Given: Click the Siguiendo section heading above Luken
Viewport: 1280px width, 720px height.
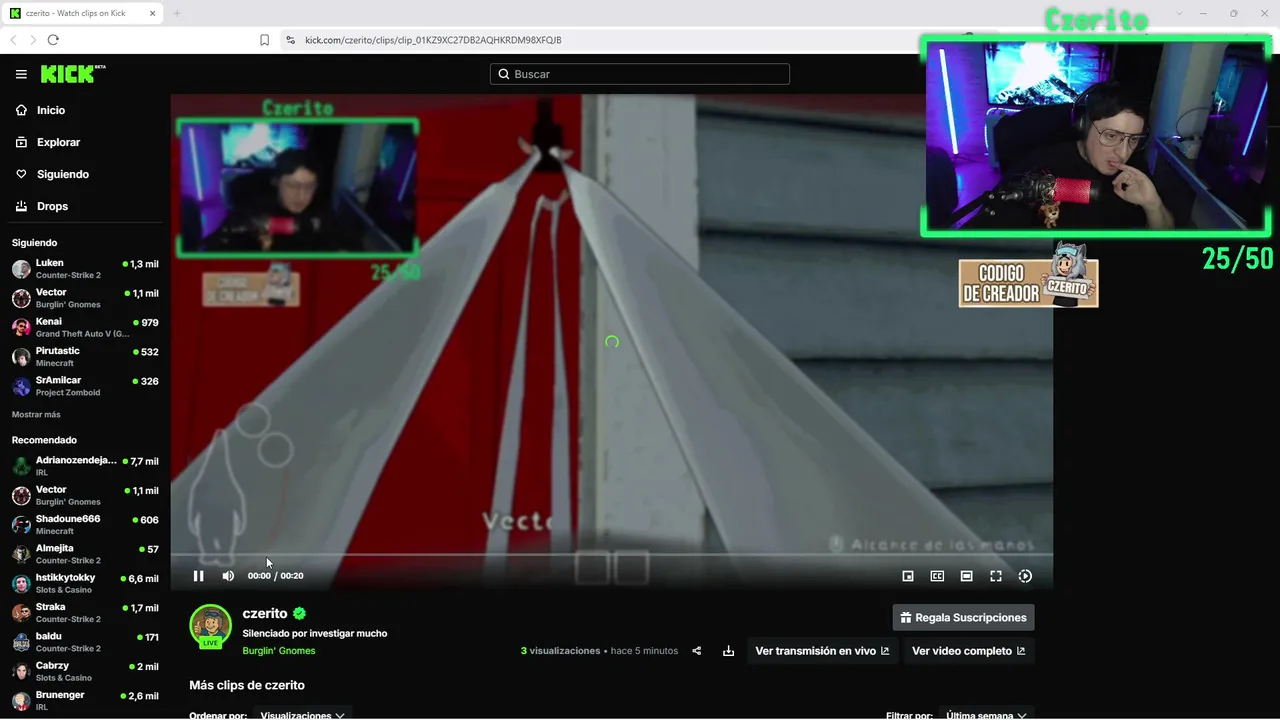Looking at the screenshot, I should coord(35,243).
